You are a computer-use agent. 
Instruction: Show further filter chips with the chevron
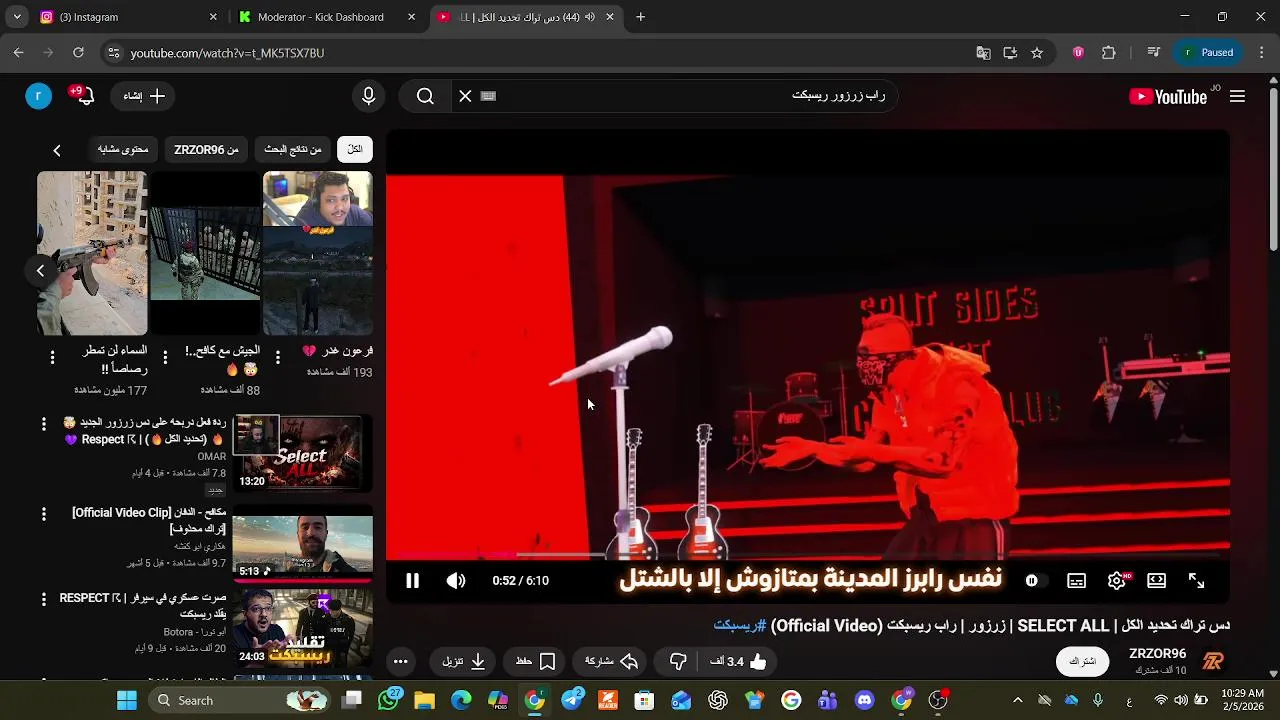pyautogui.click(x=57, y=150)
